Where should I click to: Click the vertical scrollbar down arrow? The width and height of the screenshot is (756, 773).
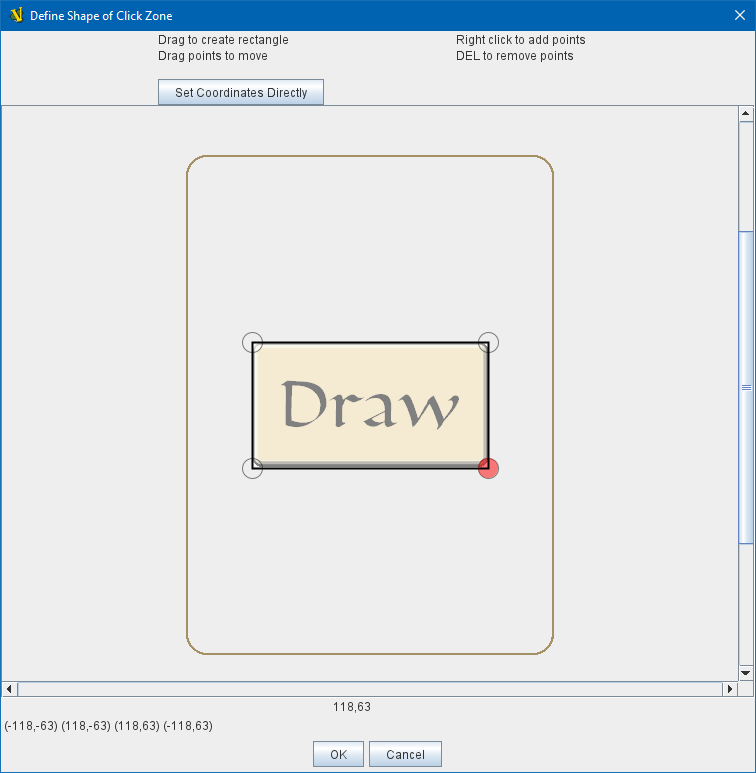point(745,672)
